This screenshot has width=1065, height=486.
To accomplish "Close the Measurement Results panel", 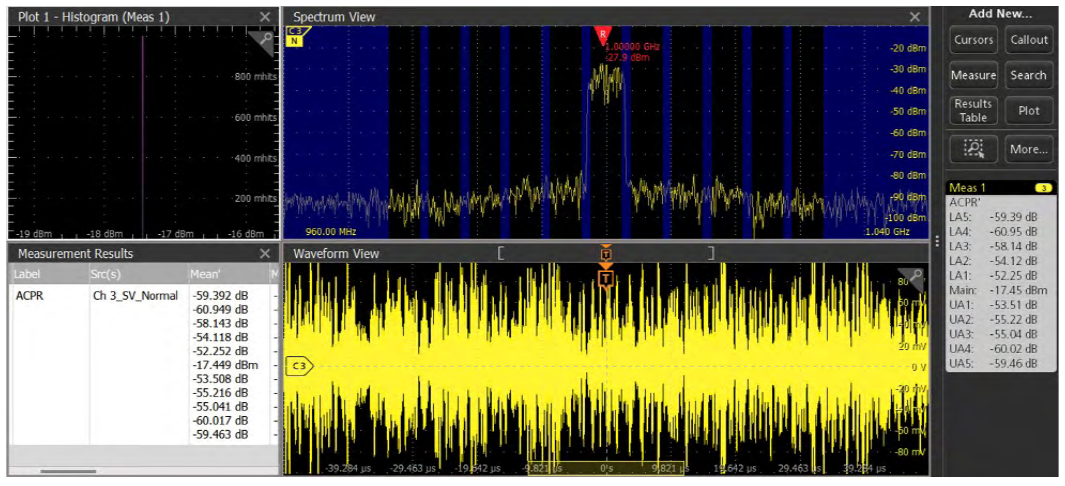I will coord(264,254).
